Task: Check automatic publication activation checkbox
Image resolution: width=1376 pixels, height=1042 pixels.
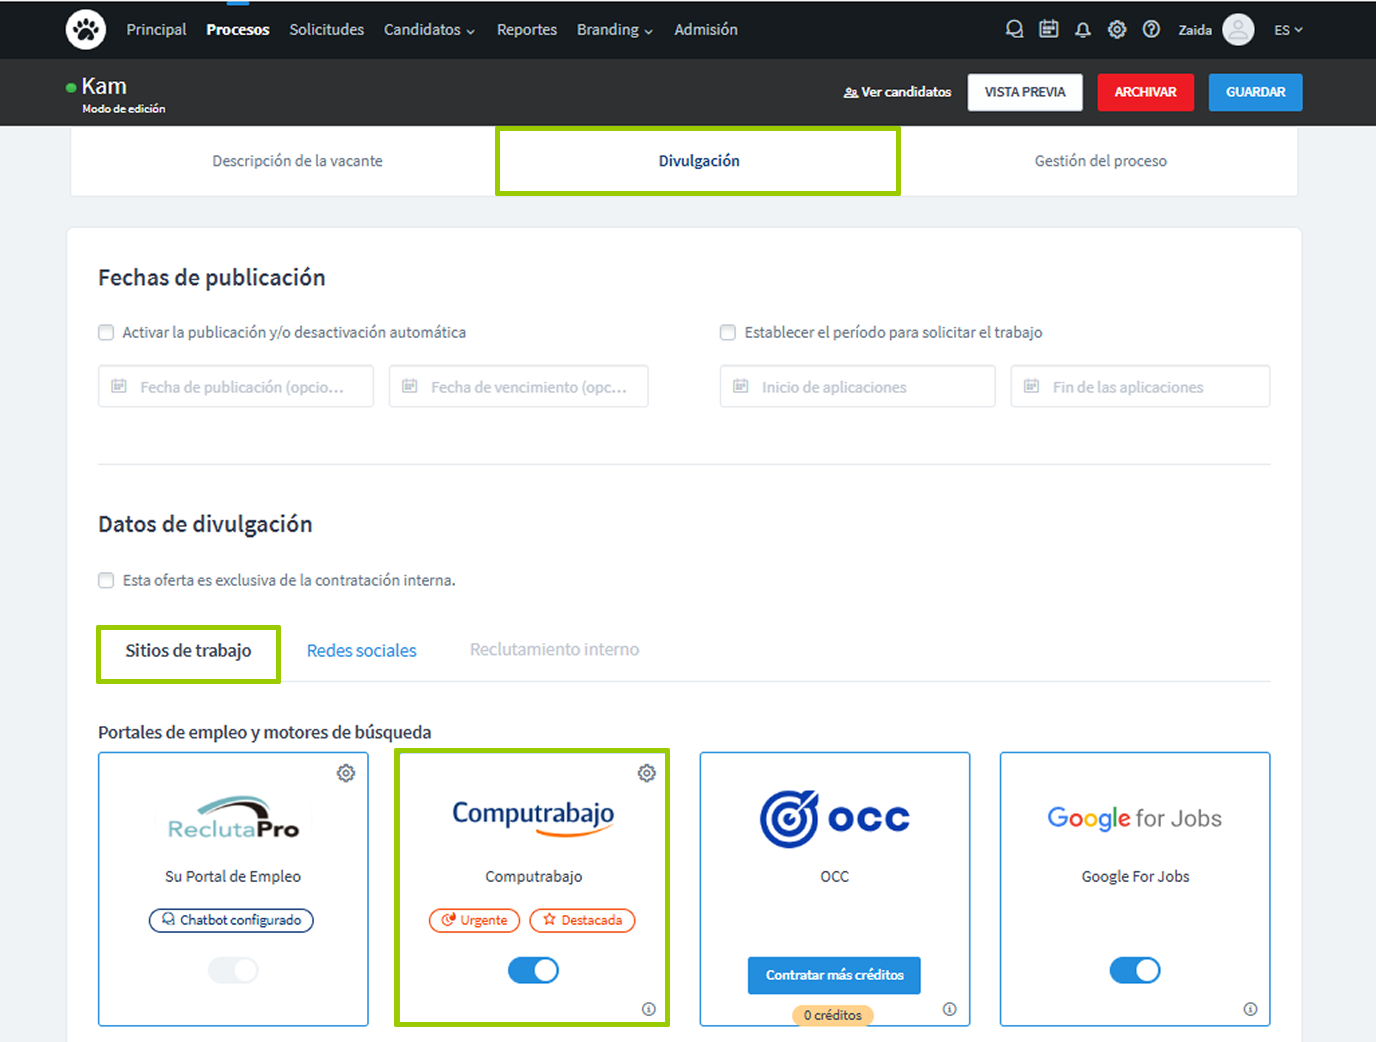Action: 106,333
